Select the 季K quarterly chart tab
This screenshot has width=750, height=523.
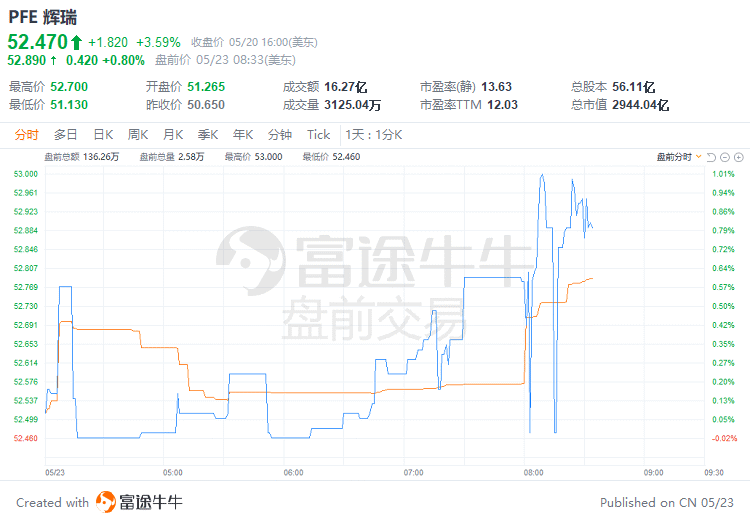click(208, 135)
